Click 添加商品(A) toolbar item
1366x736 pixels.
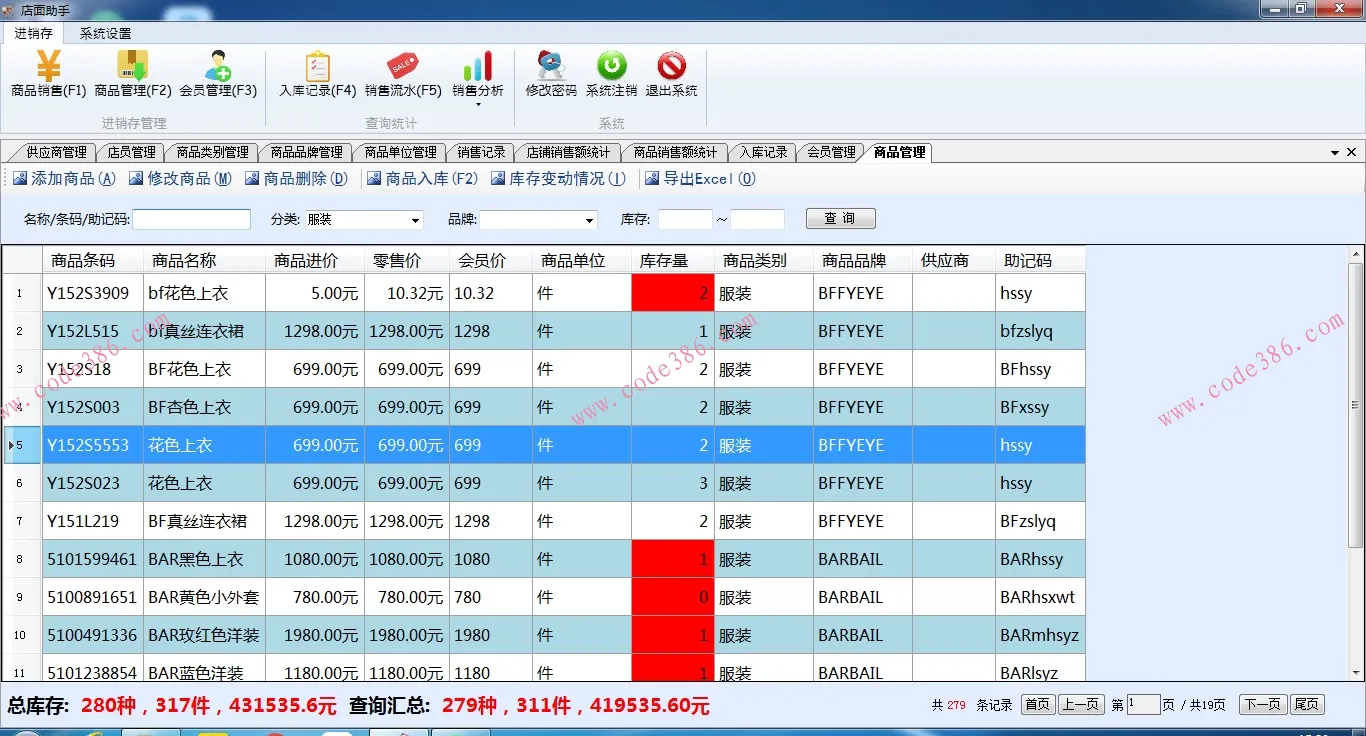[x=65, y=179]
